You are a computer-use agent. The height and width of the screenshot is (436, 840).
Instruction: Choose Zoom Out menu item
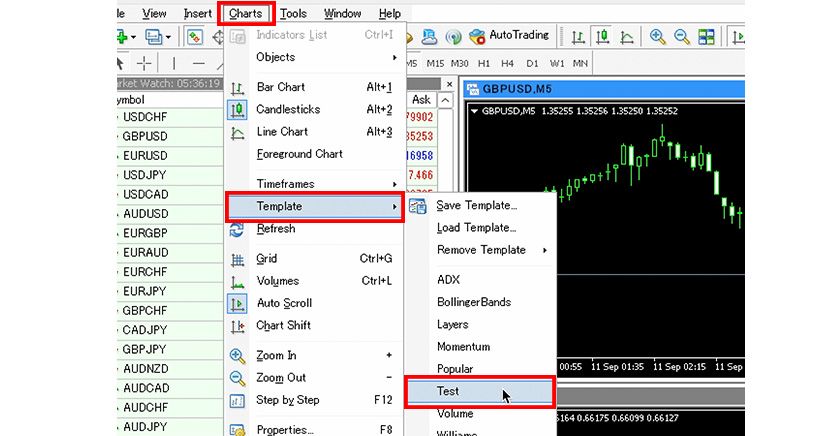(315, 378)
